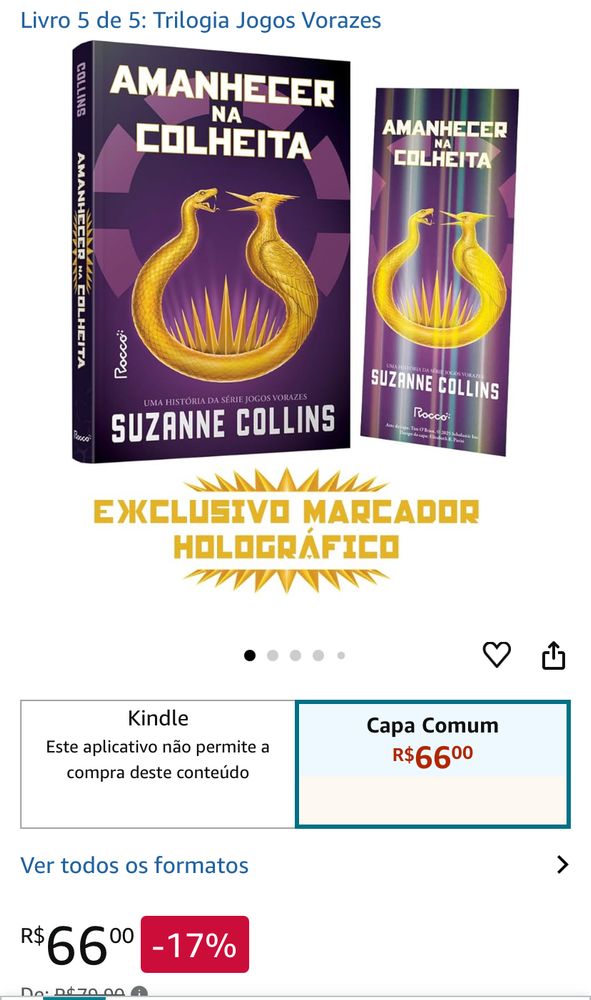
Task: Tap the crossed-out original price
Action: pos(89,994)
